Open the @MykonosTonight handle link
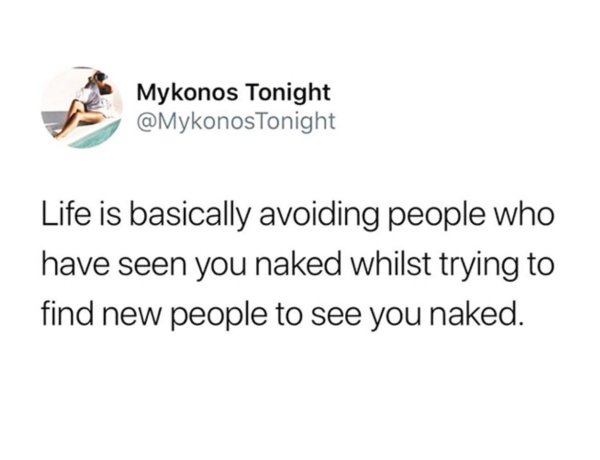600x460 pixels. pos(236,121)
